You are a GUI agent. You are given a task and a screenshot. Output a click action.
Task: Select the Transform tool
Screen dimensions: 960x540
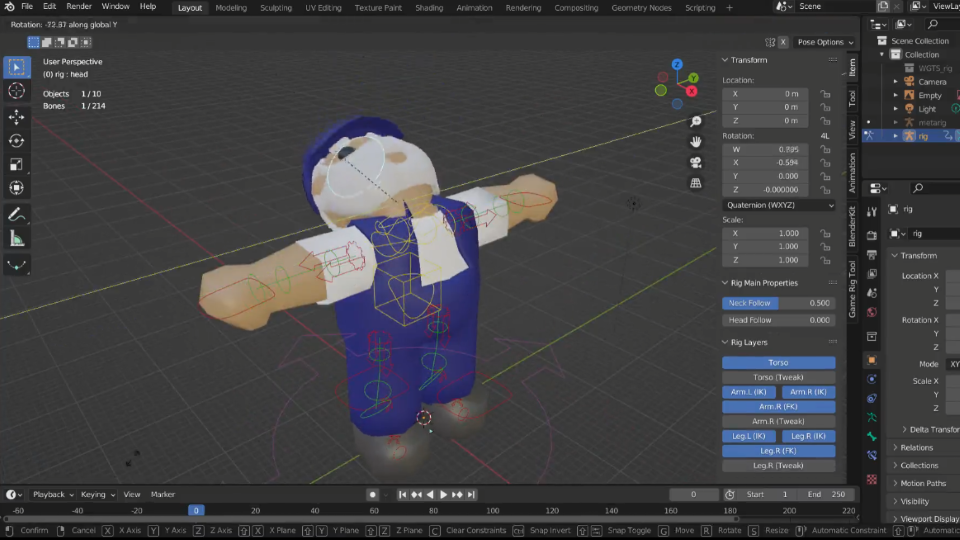(x=17, y=188)
